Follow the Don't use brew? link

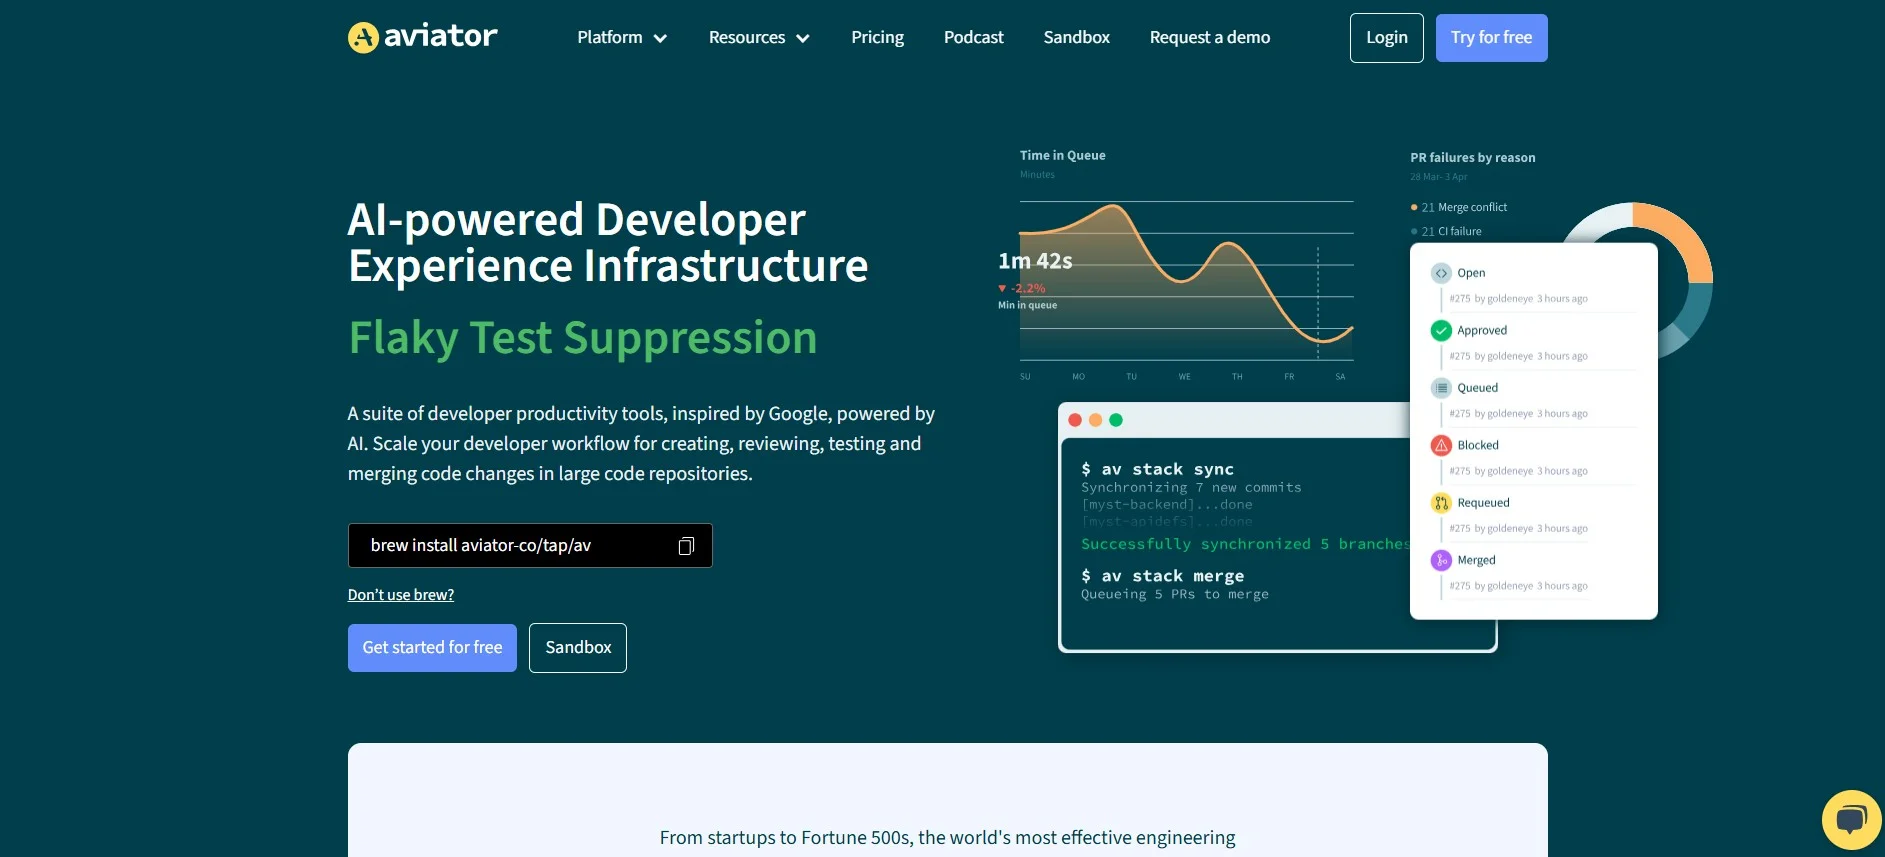tap(401, 595)
